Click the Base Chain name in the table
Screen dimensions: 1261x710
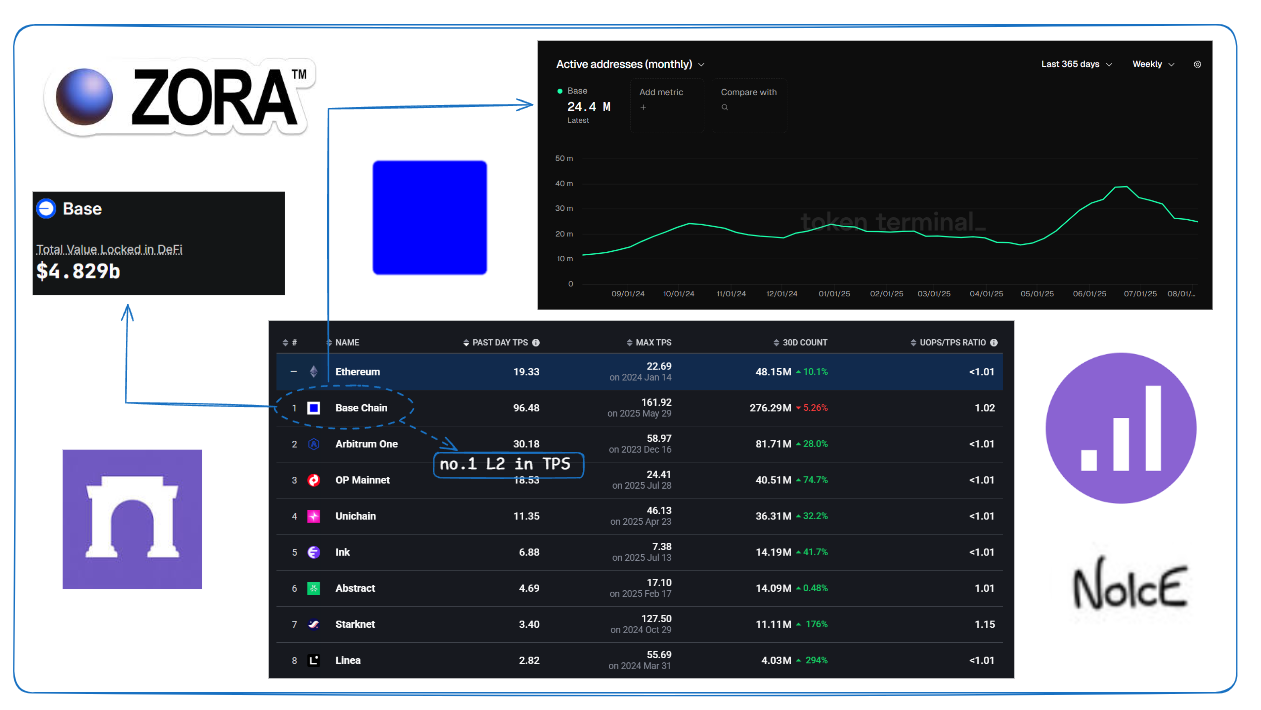tap(361, 407)
